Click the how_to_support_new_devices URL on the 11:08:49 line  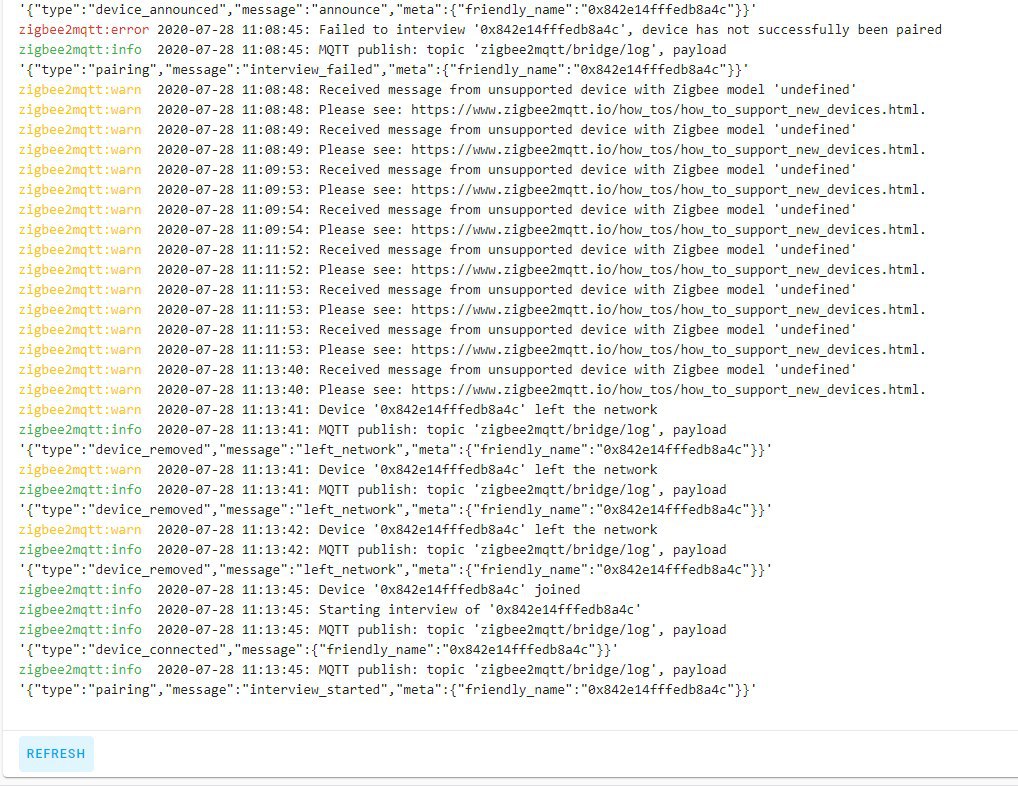click(668, 150)
